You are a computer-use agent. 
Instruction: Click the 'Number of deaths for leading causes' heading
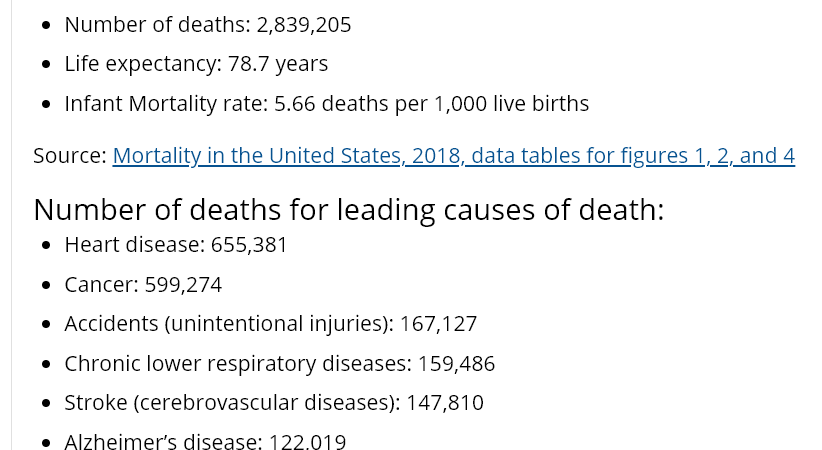click(x=349, y=210)
